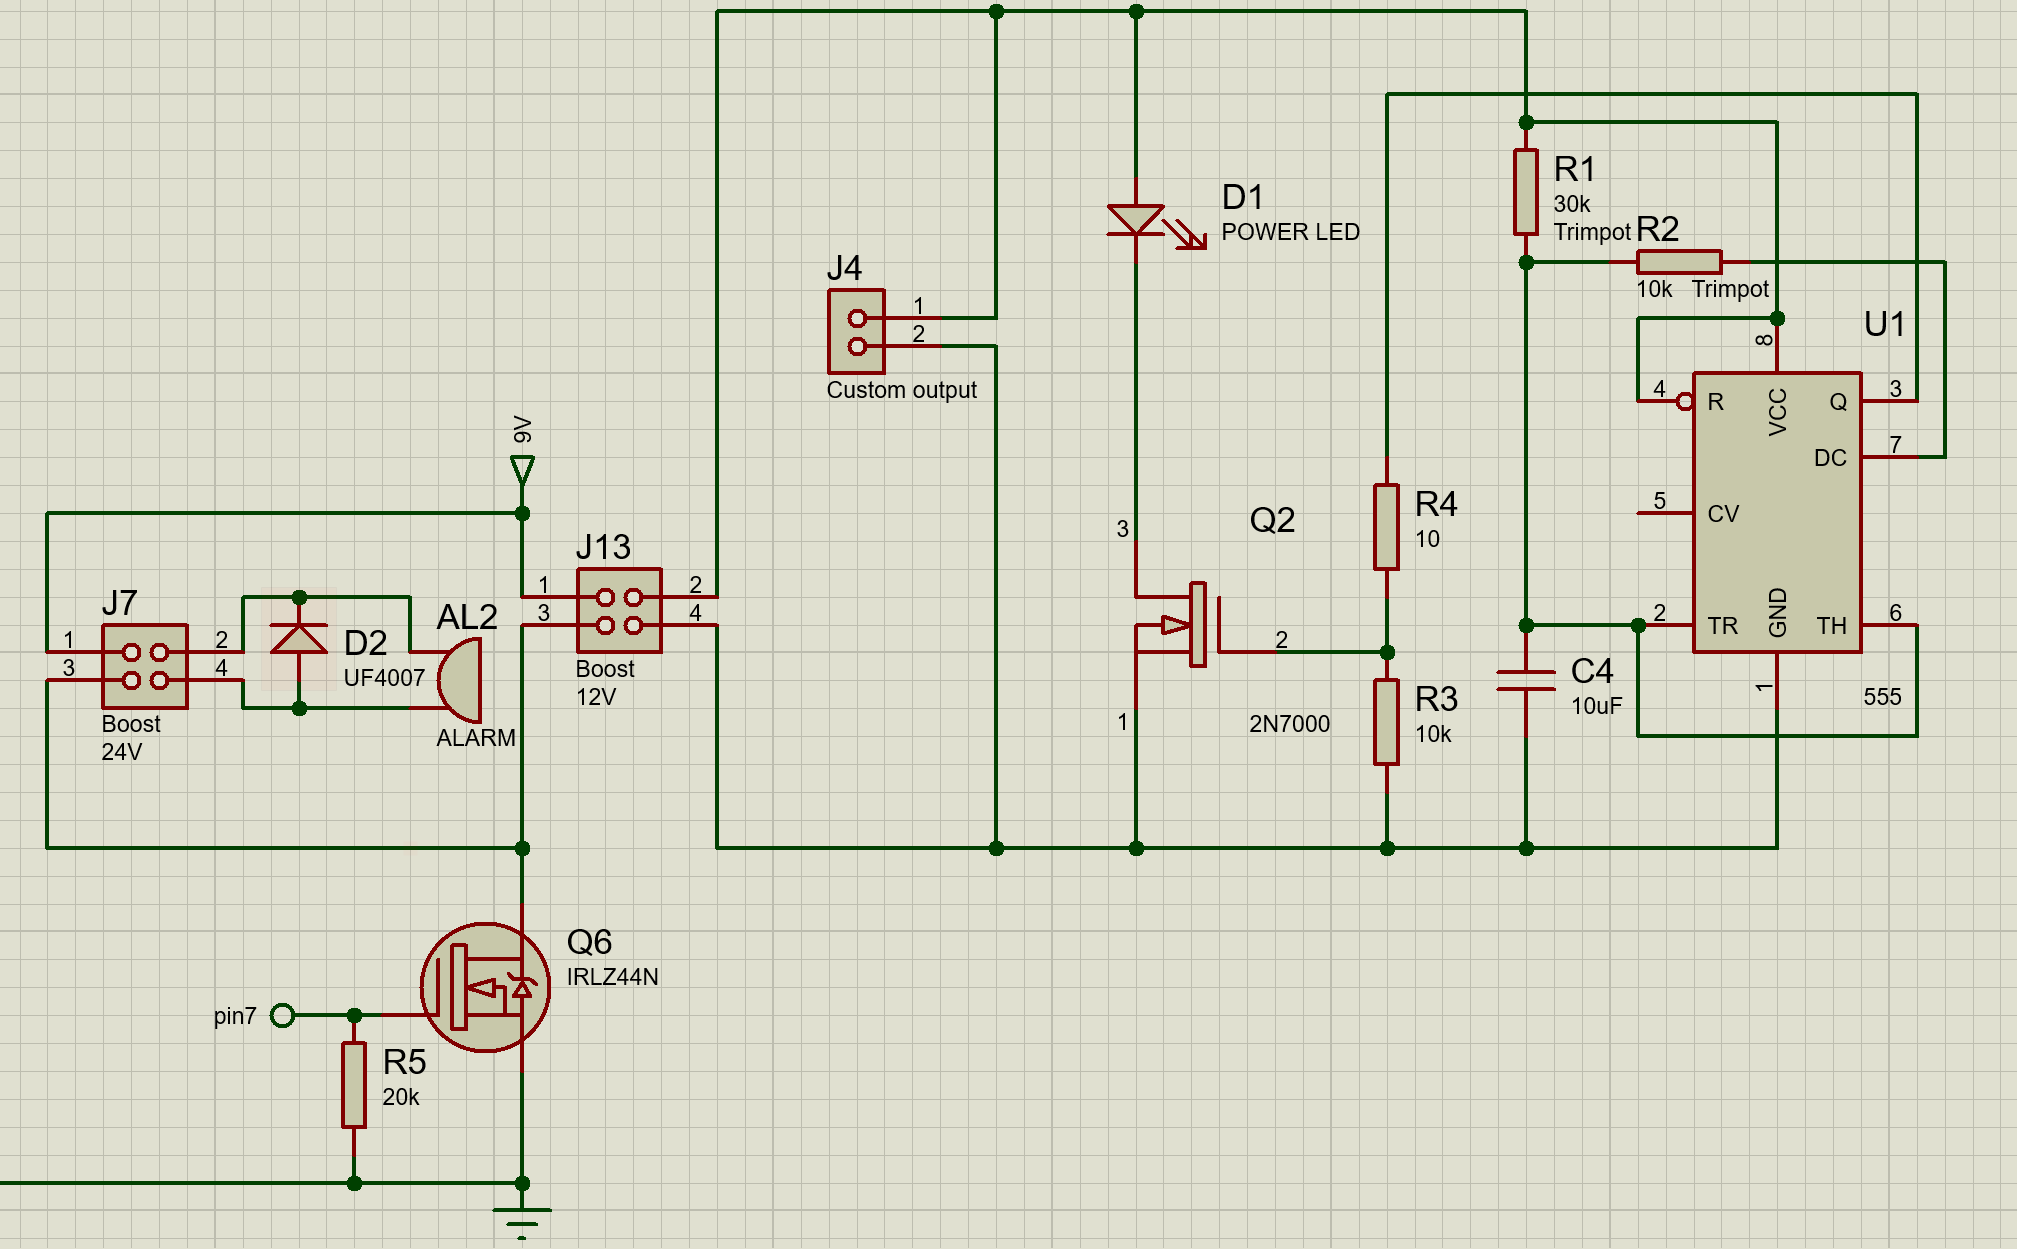Viewport: 2017px width, 1249px height.
Task: Click the 'J7' reference designator
Action: (x=119, y=603)
